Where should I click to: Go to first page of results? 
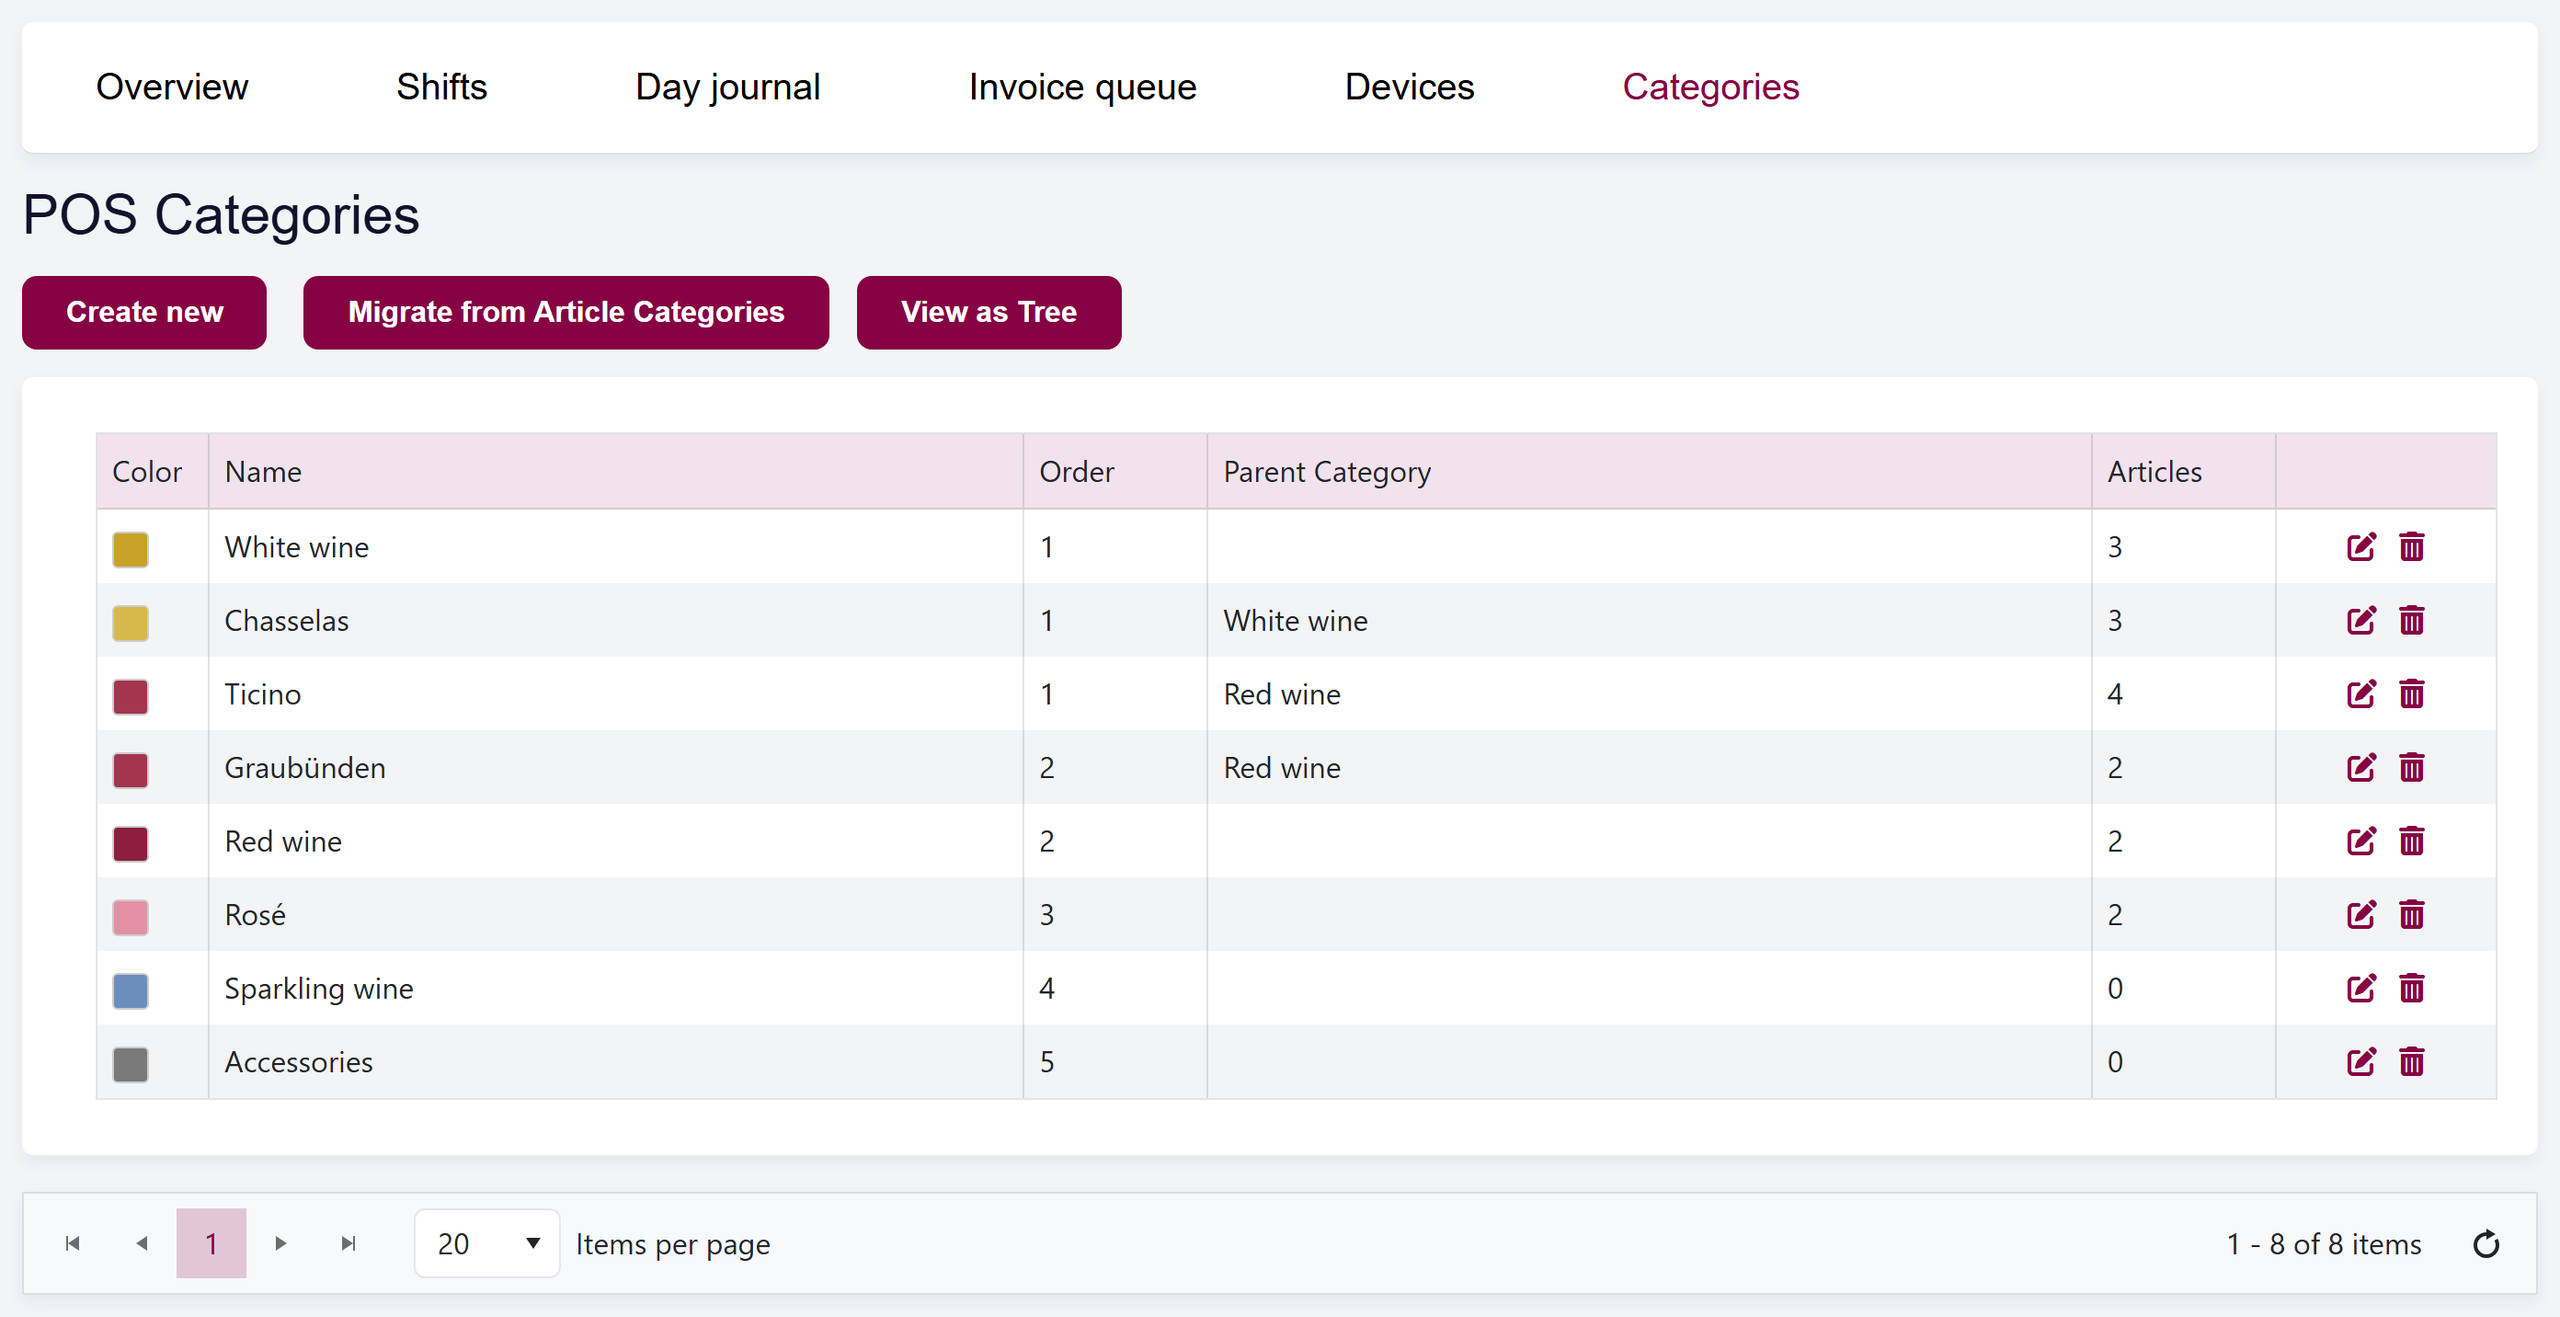(72, 1243)
